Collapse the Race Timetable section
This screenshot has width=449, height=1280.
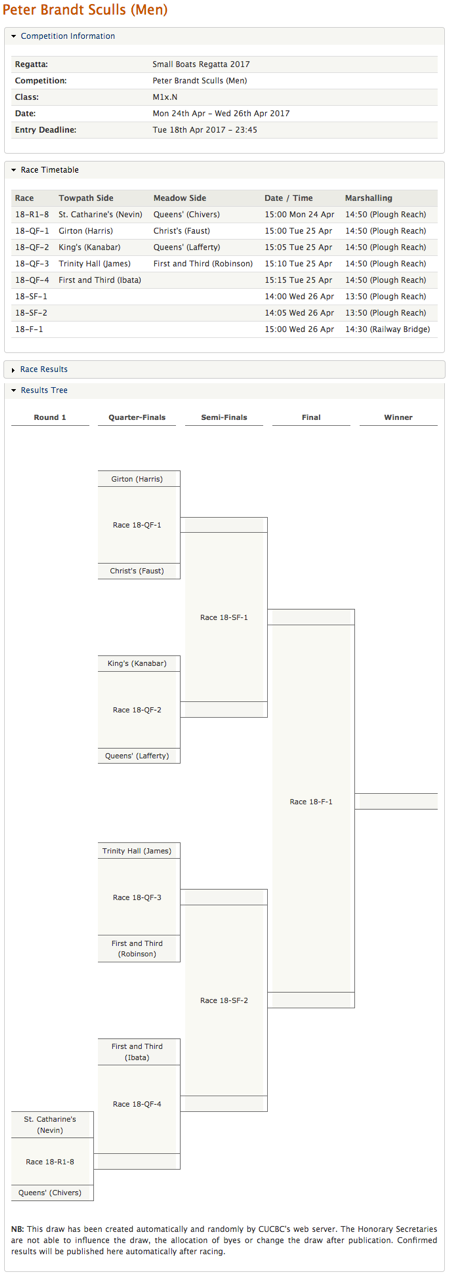(49, 170)
